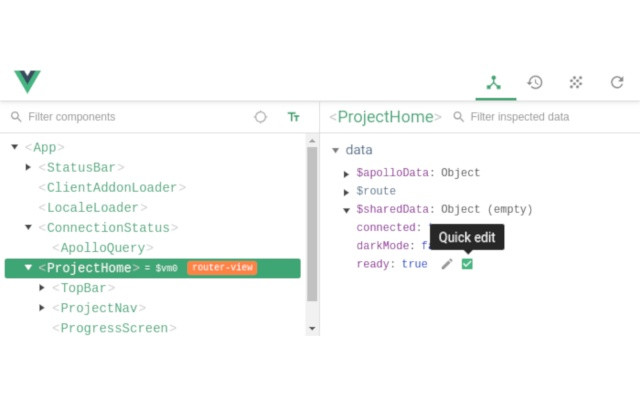Collapse the data section

335,150
